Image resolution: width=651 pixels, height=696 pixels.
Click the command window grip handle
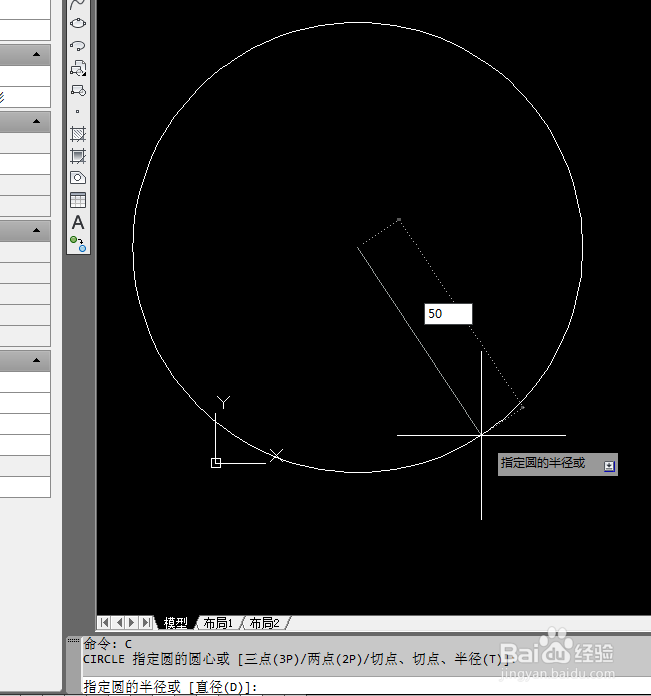(73, 640)
